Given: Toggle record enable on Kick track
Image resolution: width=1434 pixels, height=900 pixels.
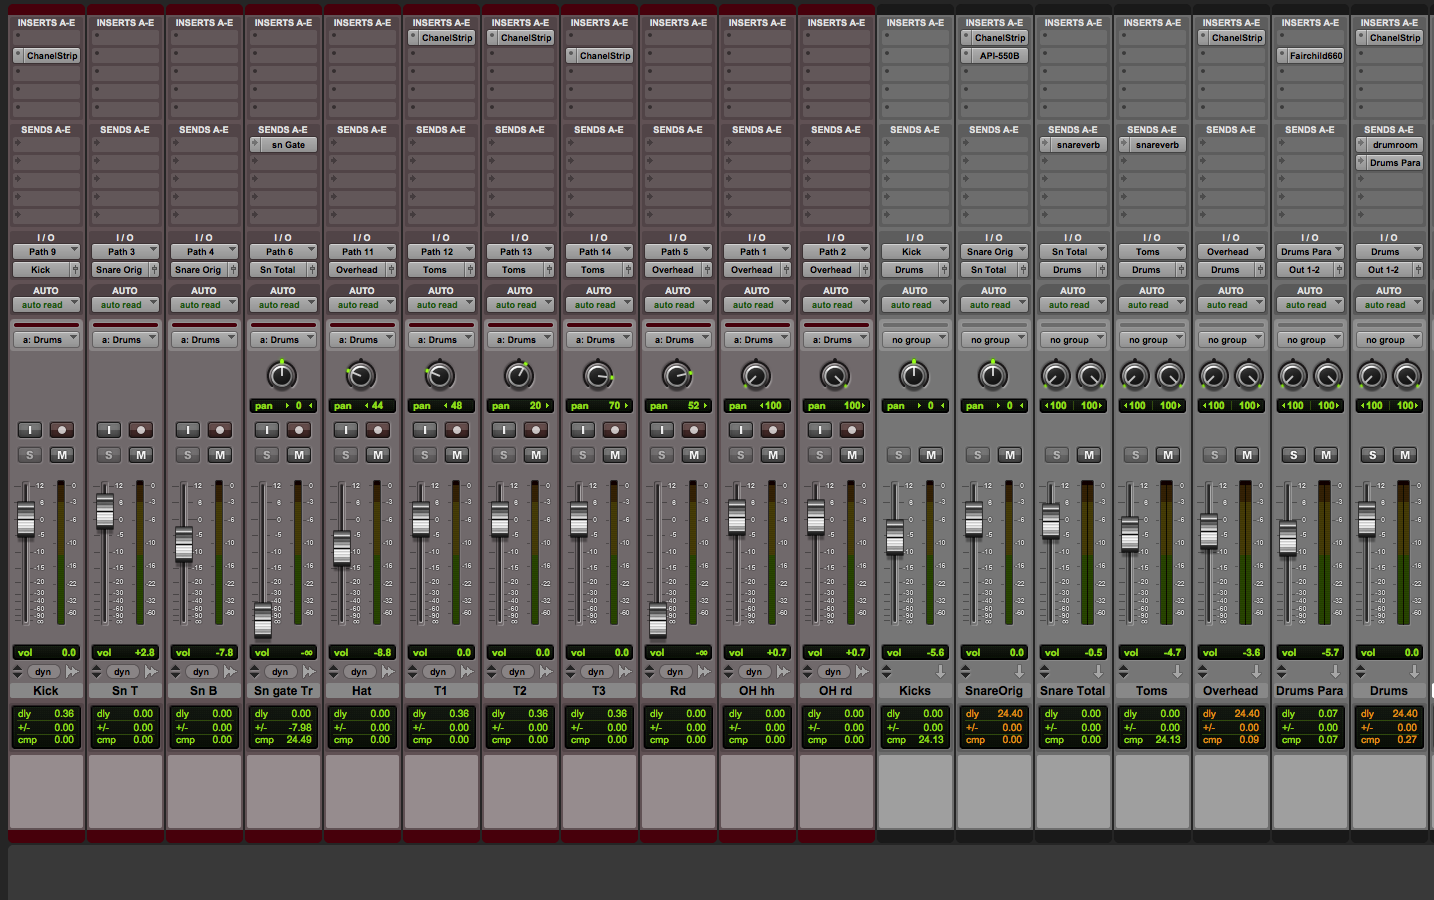Looking at the screenshot, I should tap(62, 430).
